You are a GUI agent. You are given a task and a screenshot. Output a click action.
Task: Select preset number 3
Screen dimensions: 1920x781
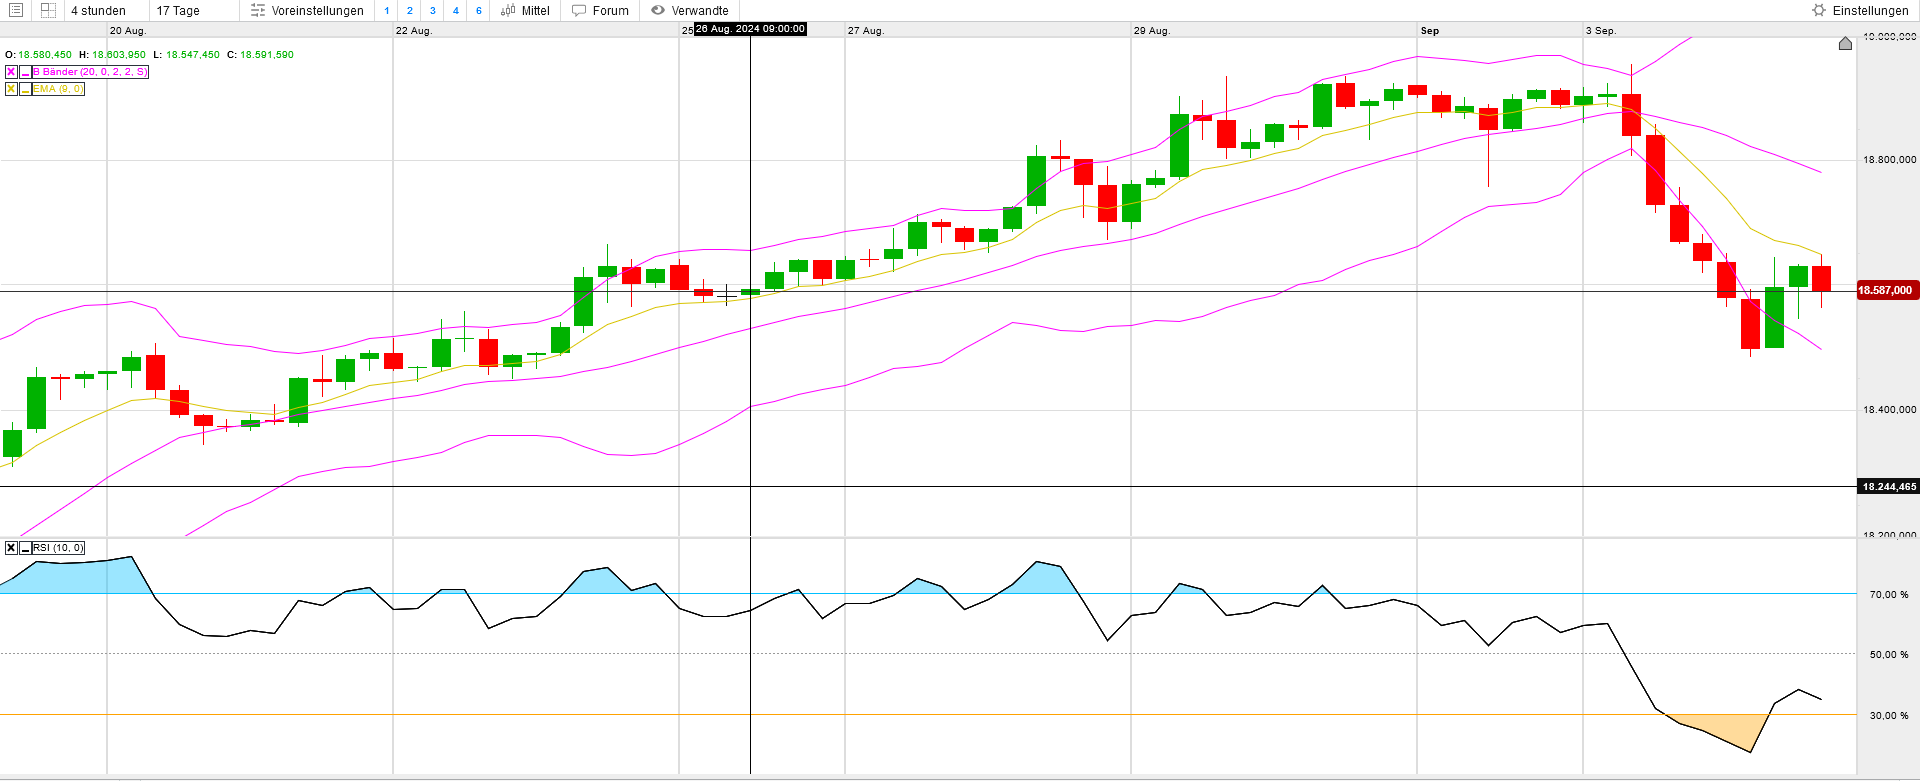coord(433,11)
